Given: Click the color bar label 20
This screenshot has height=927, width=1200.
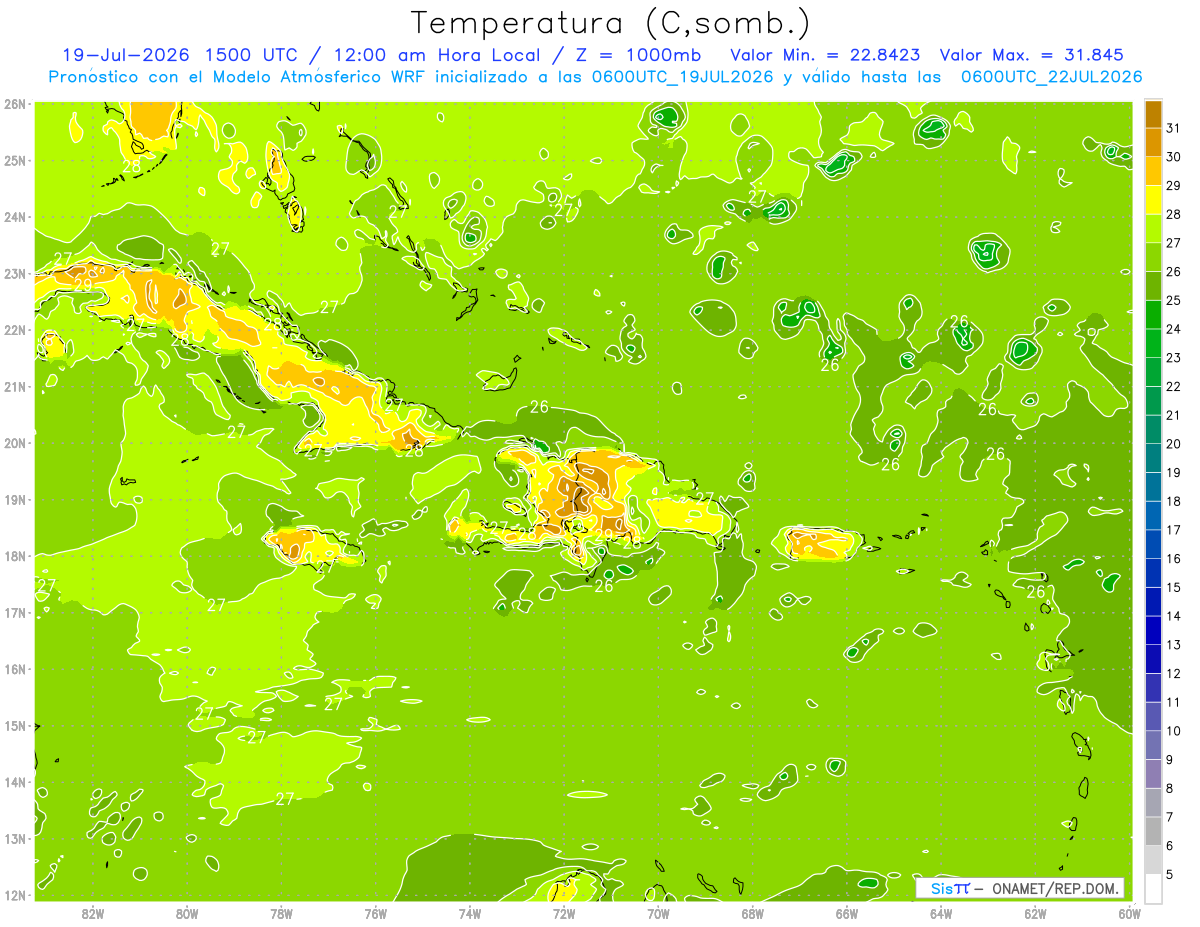Looking at the screenshot, I should [x=1173, y=443].
